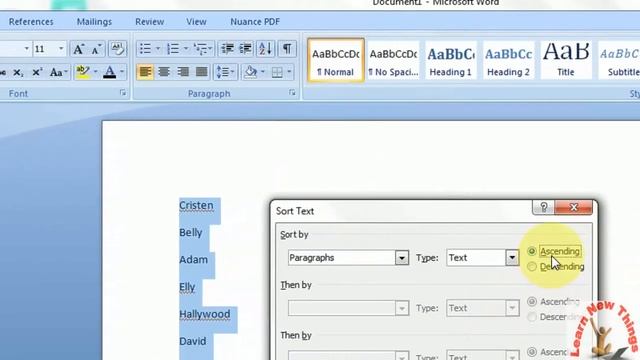Open the Mailings tab
Screen dimensions: 640x360
pyautogui.click(x=94, y=22)
